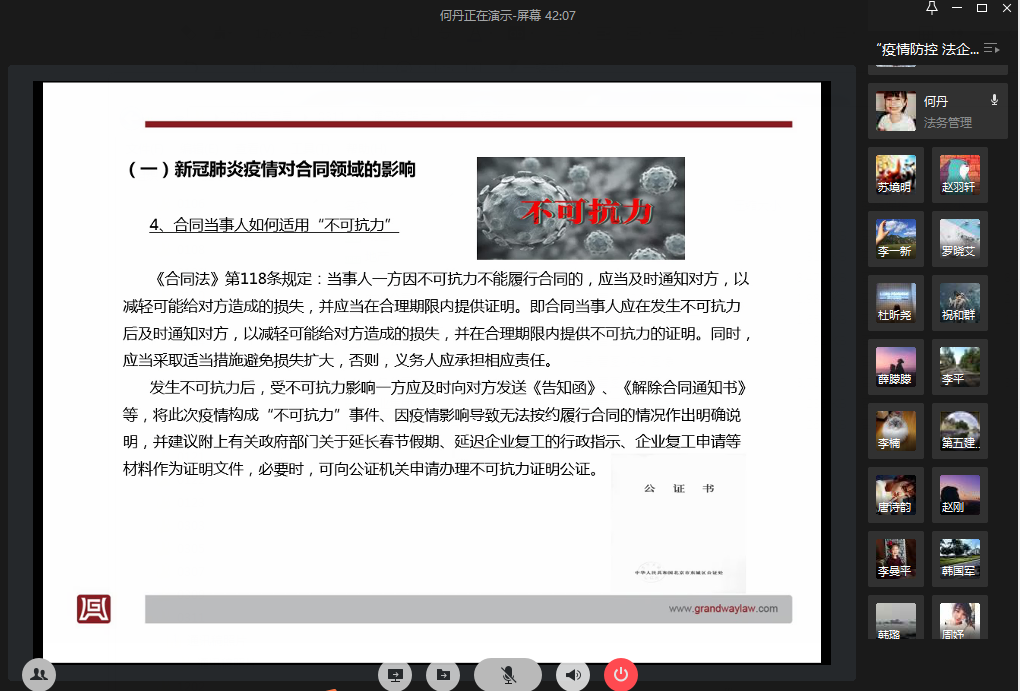Start screen sharing from bottom toolbar
This screenshot has width=1020, height=691.
395,675
